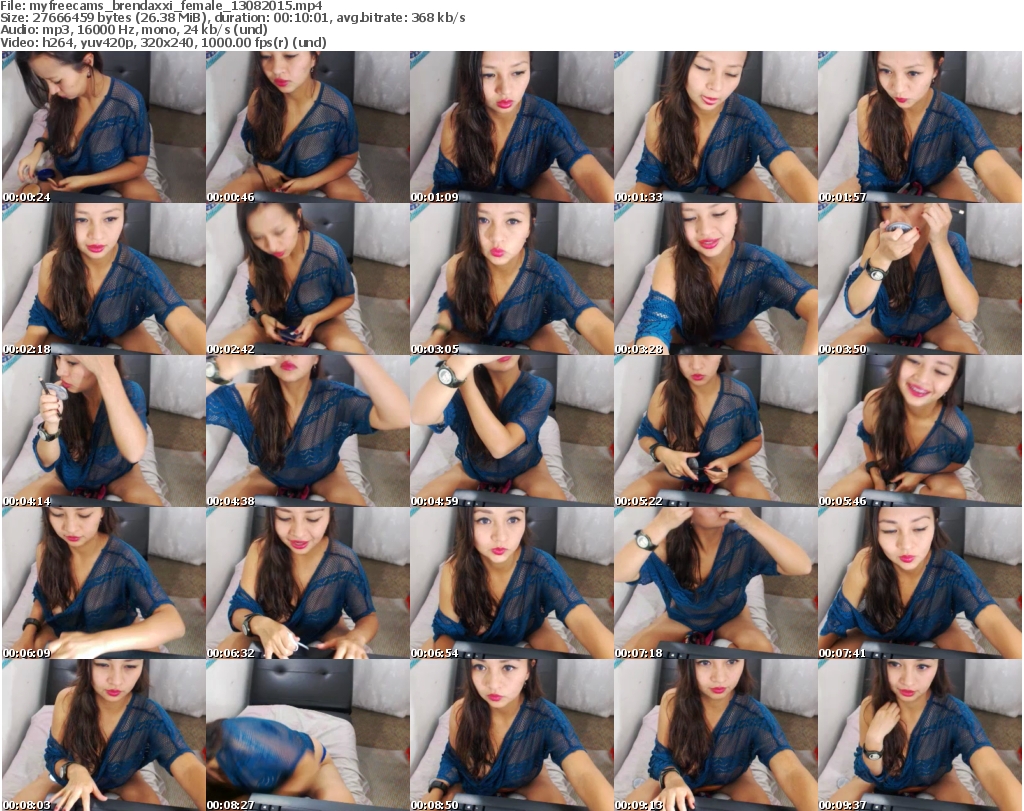Screen dimensions: 1024x811
Task: Select the frame stamped 00:07:41
Action: pos(920,583)
